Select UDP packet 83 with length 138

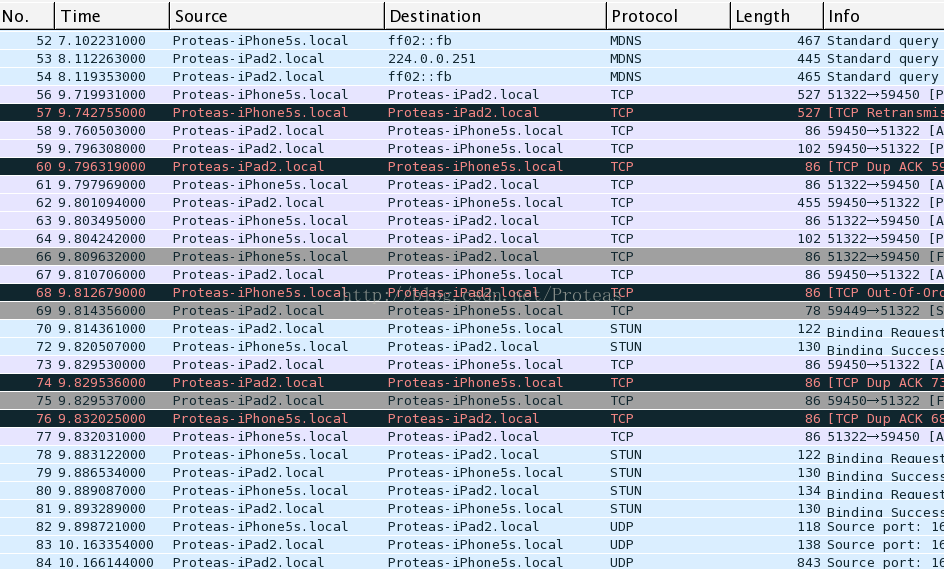point(472,545)
